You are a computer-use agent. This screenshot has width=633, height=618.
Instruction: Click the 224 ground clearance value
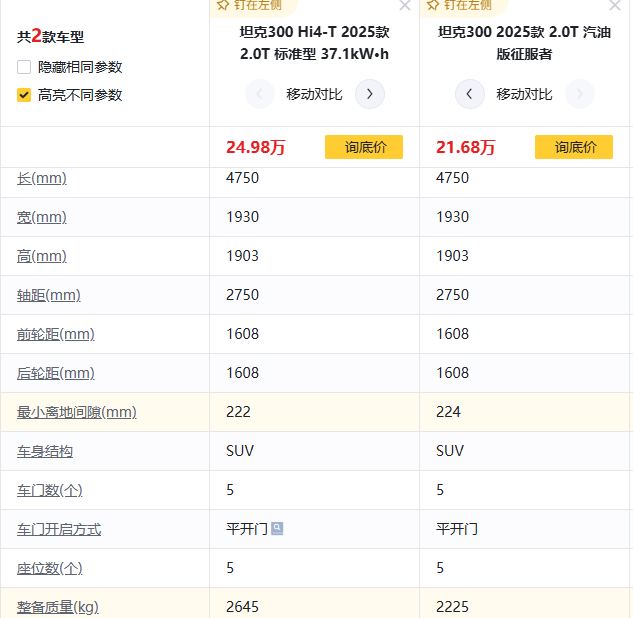click(448, 412)
